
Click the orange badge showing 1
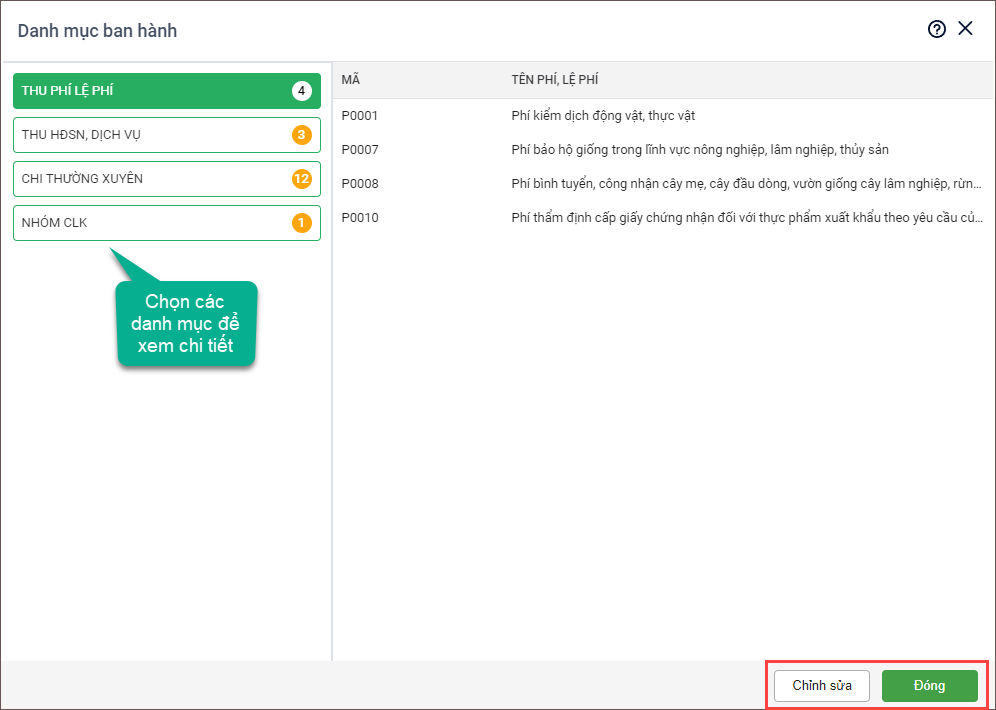[301, 223]
